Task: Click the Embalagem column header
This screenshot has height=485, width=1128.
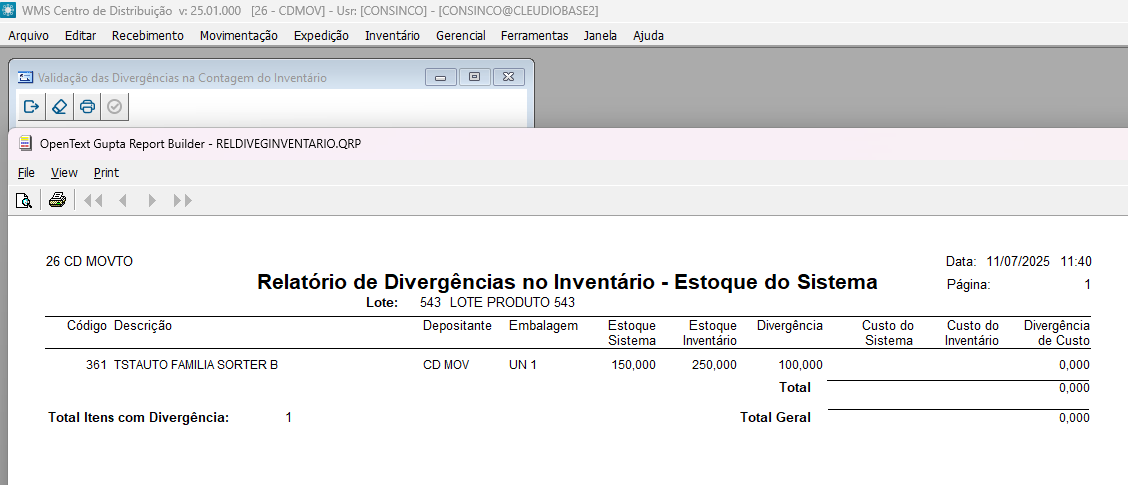Action: click(543, 326)
